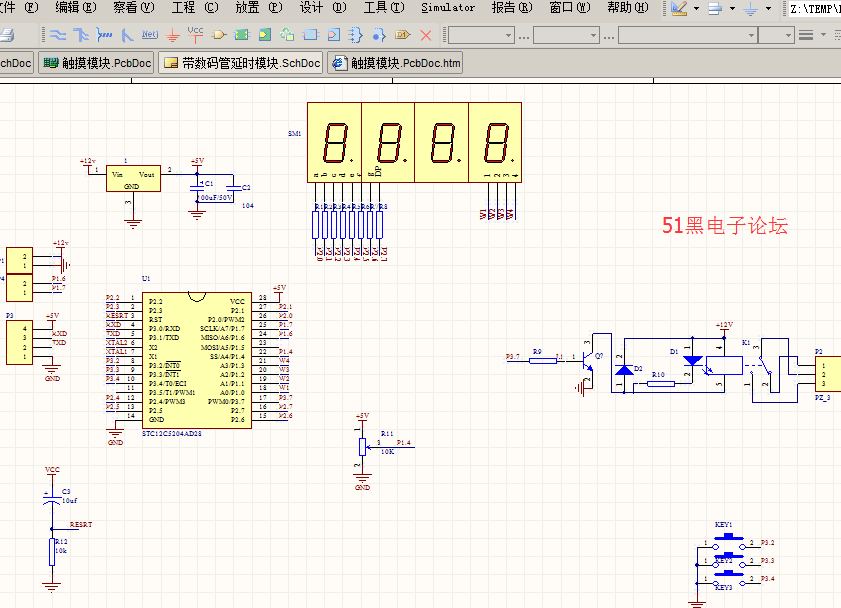Click the red X No ERC tool
Image resolution: width=841 pixels, height=608 pixels.
[x=426, y=35]
